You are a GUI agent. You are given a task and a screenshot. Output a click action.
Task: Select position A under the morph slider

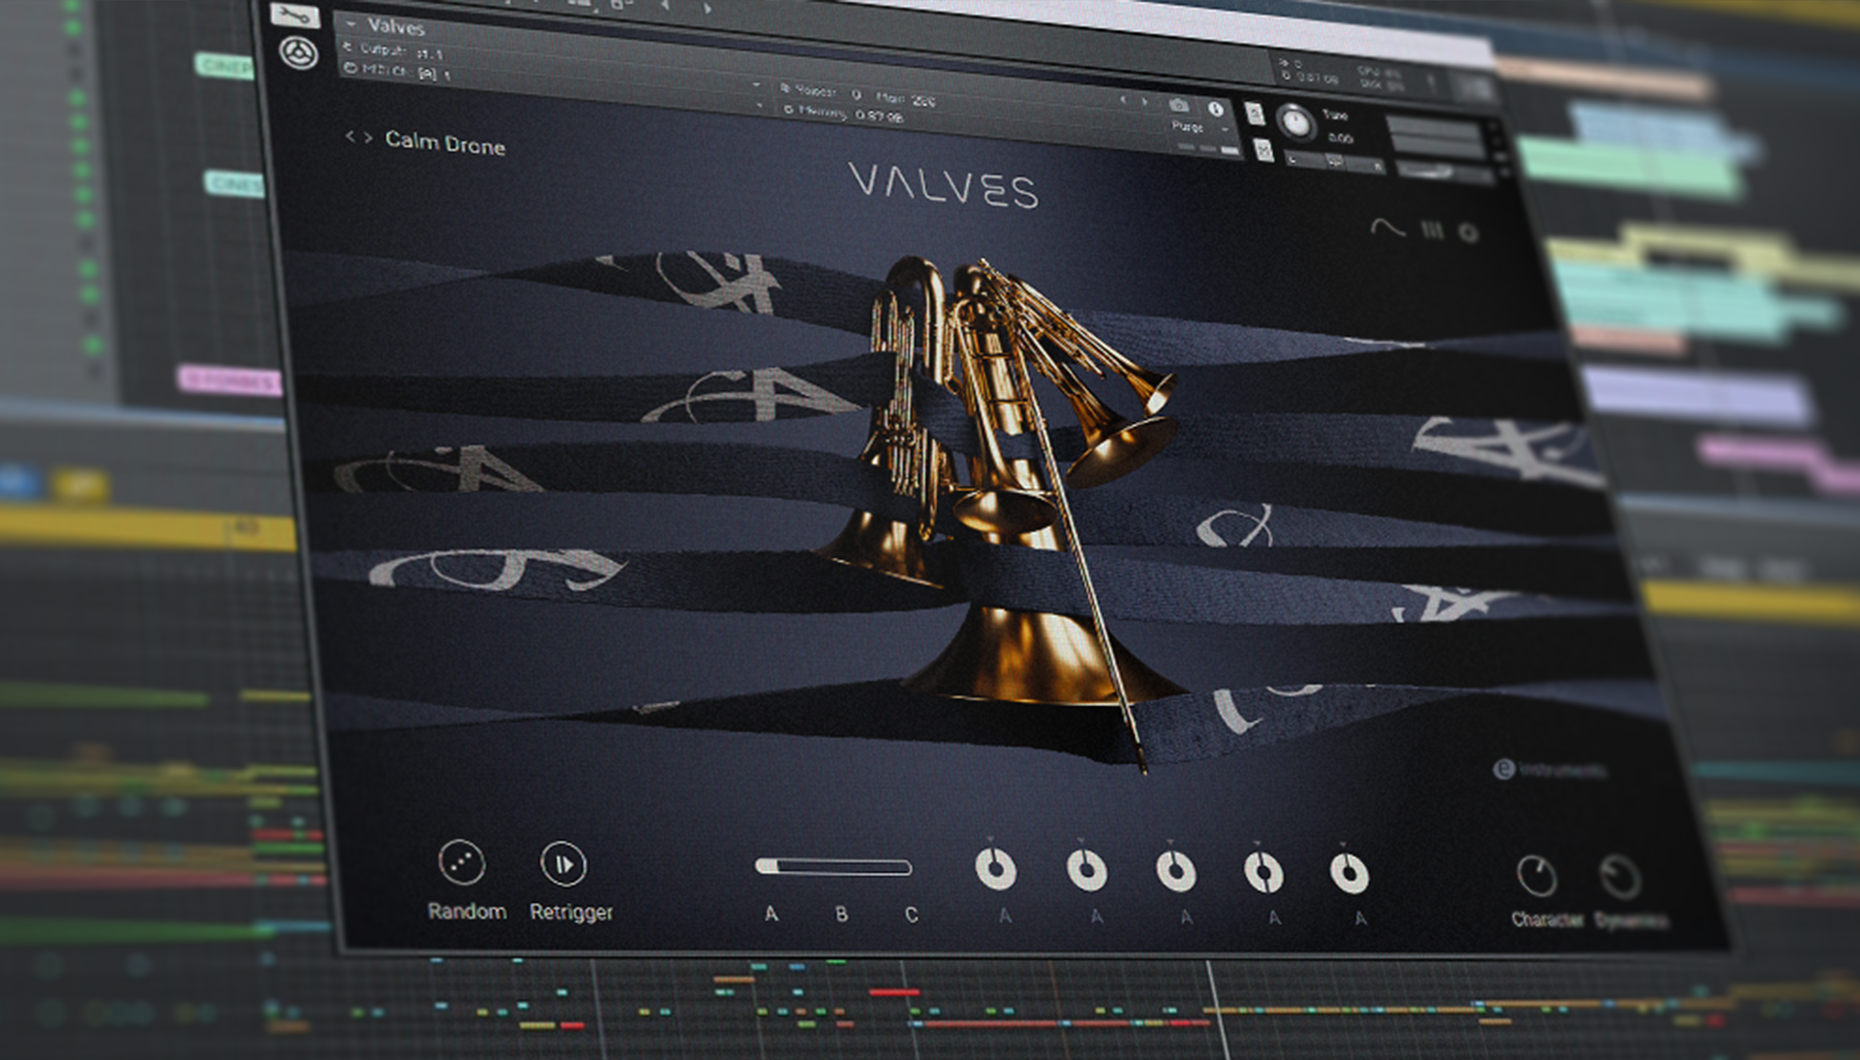coord(771,914)
